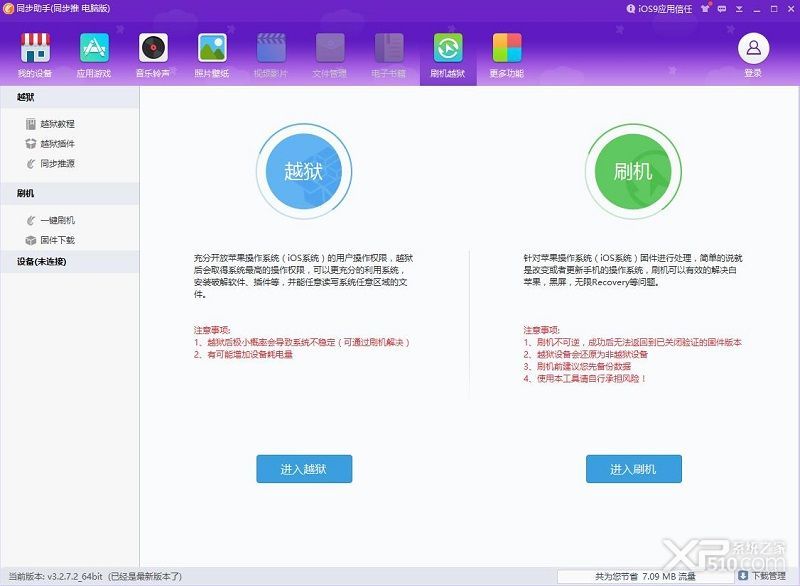Click the 进入刷机 button
This screenshot has height=586, width=800.
pyautogui.click(x=634, y=469)
